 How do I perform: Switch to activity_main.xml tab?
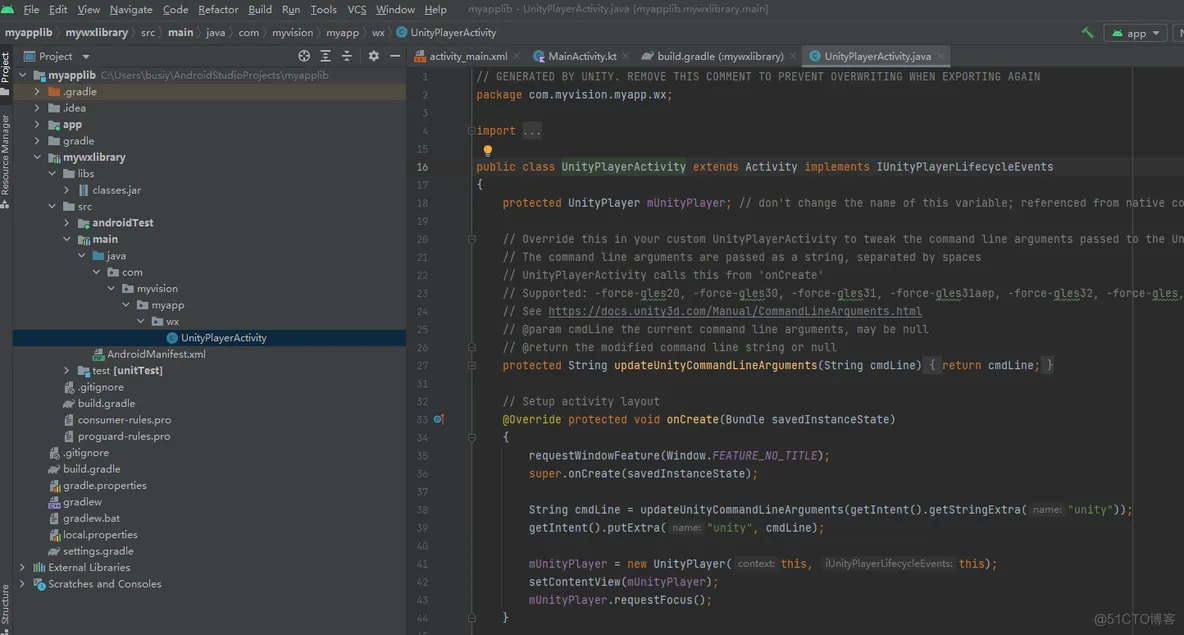pyautogui.click(x=467, y=56)
